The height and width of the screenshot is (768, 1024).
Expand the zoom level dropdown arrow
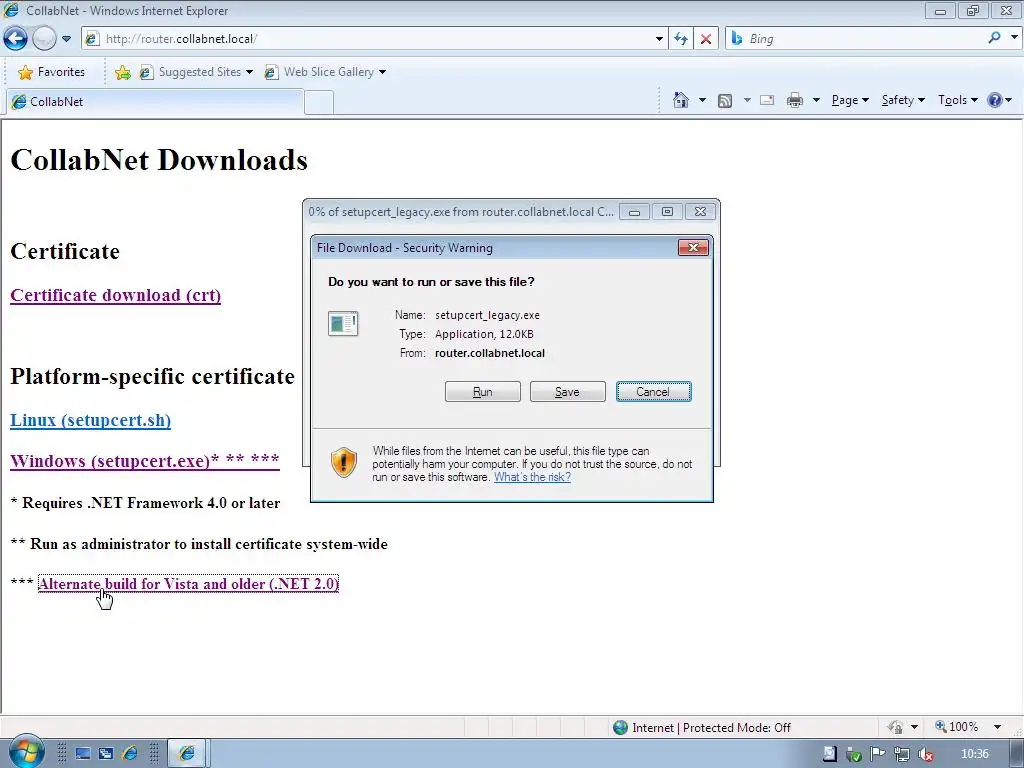997,727
